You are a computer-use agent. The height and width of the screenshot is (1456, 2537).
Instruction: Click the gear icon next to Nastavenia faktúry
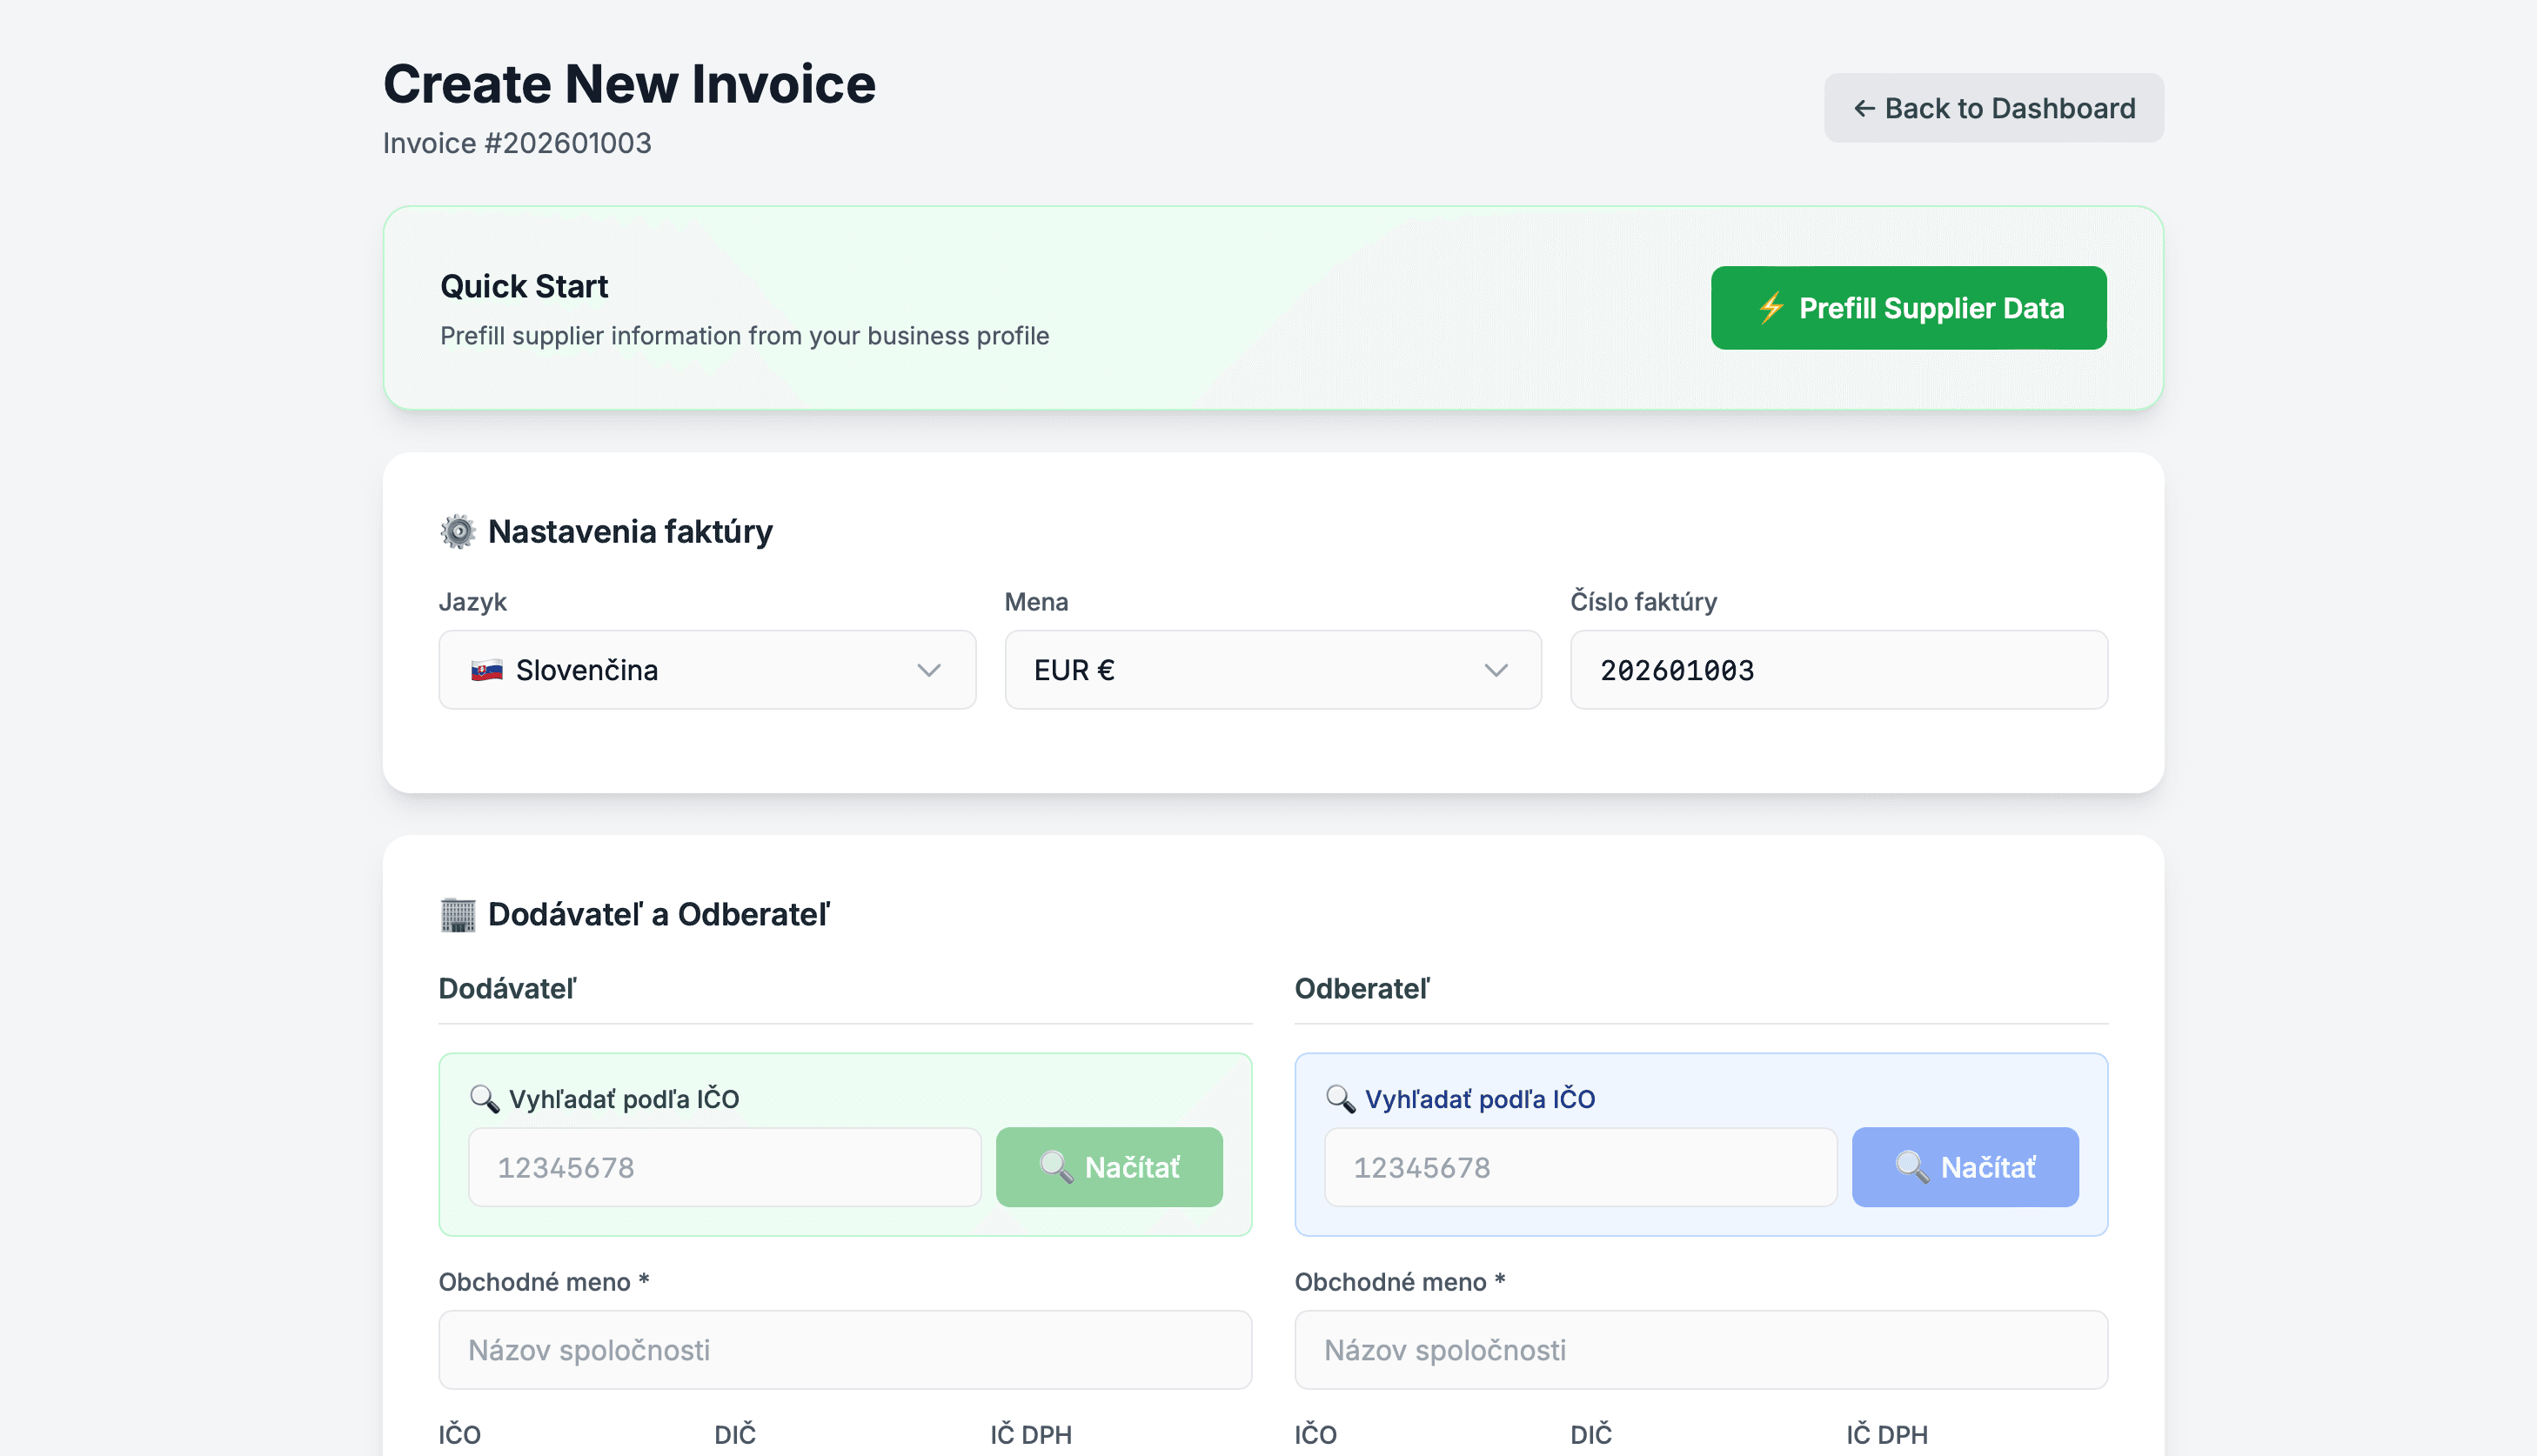click(459, 531)
